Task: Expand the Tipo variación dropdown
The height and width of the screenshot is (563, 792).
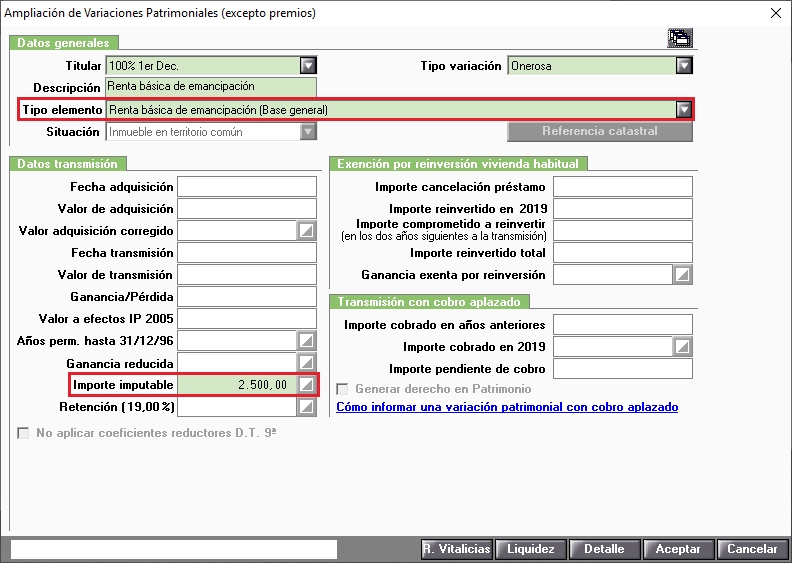Action: point(684,66)
